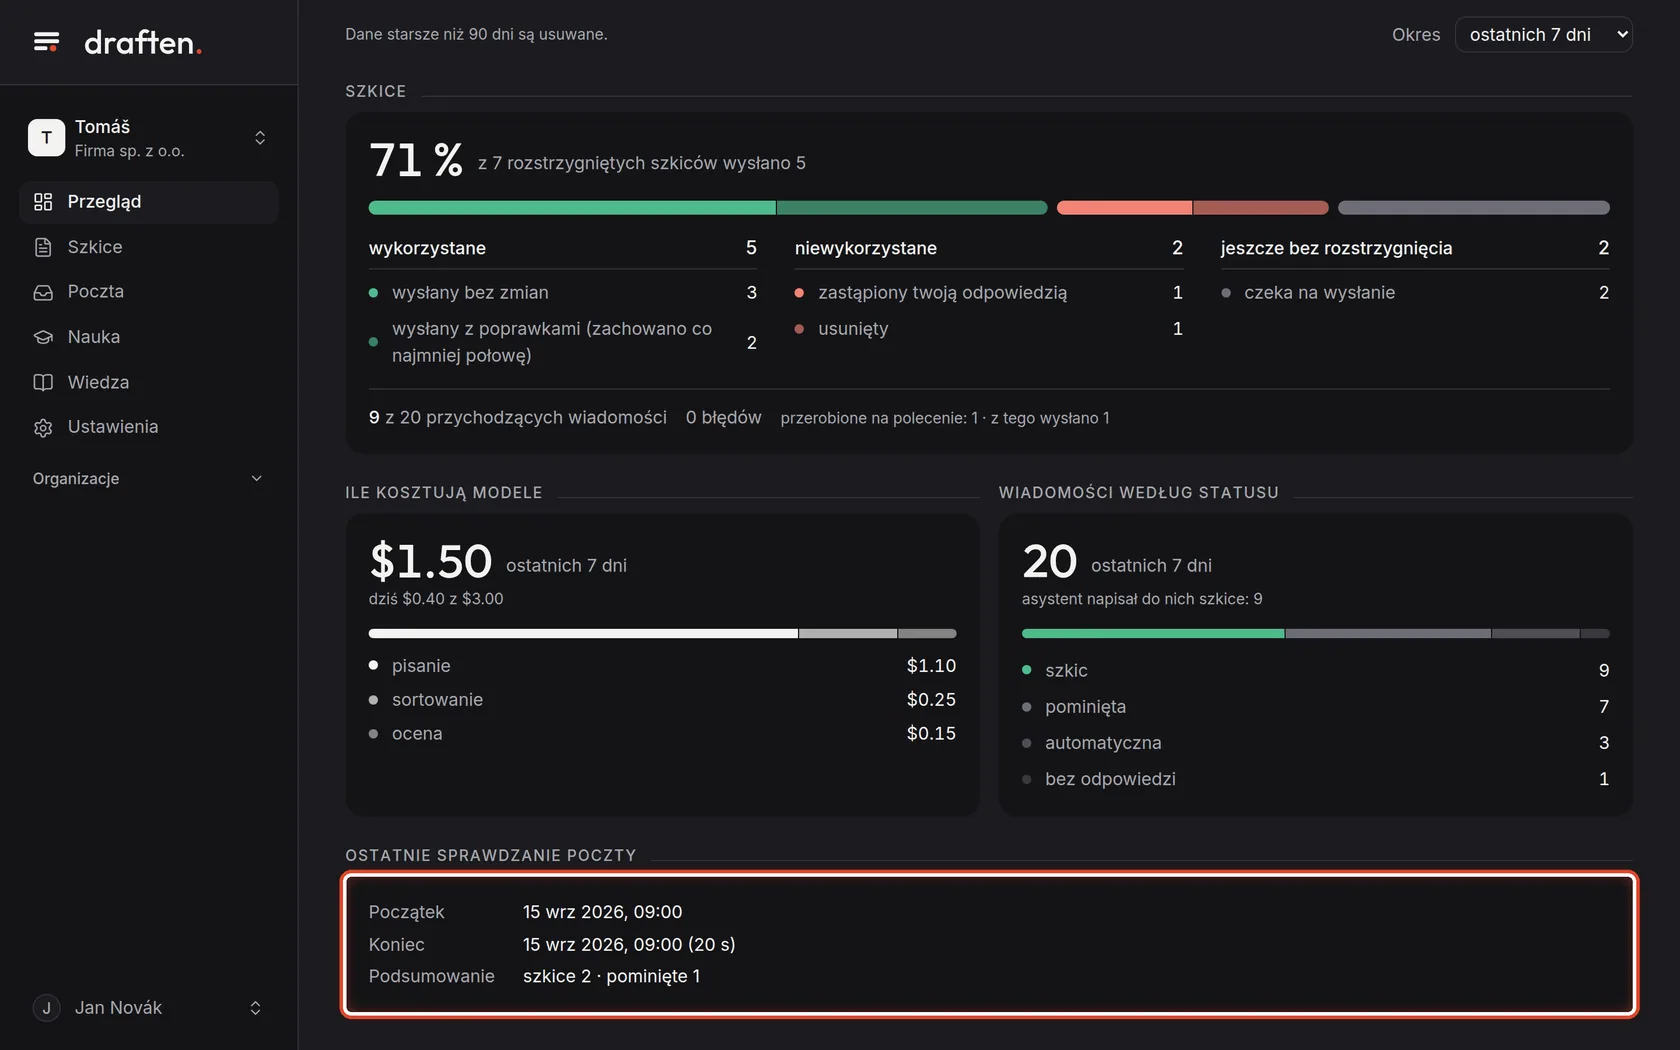Open Ustawienia settings page
This screenshot has height=1050, width=1680.
coord(148,427)
